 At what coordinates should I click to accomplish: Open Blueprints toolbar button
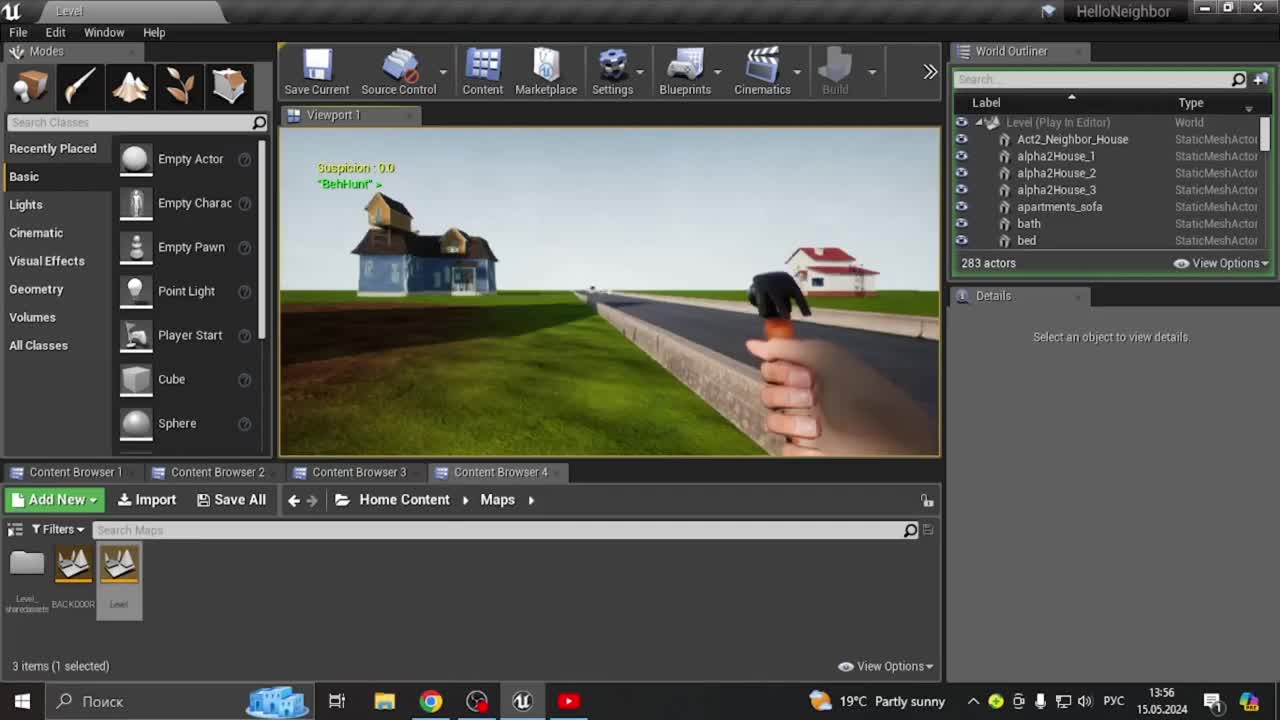tap(685, 72)
